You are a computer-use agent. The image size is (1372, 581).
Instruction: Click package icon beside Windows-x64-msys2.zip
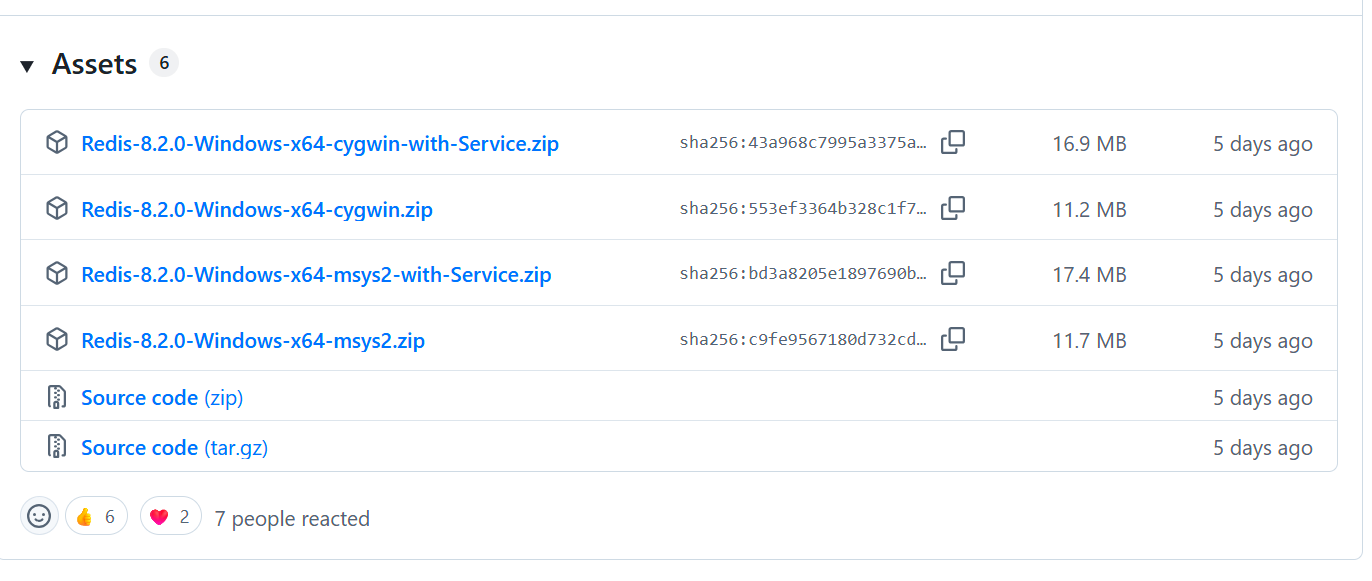point(57,340)
